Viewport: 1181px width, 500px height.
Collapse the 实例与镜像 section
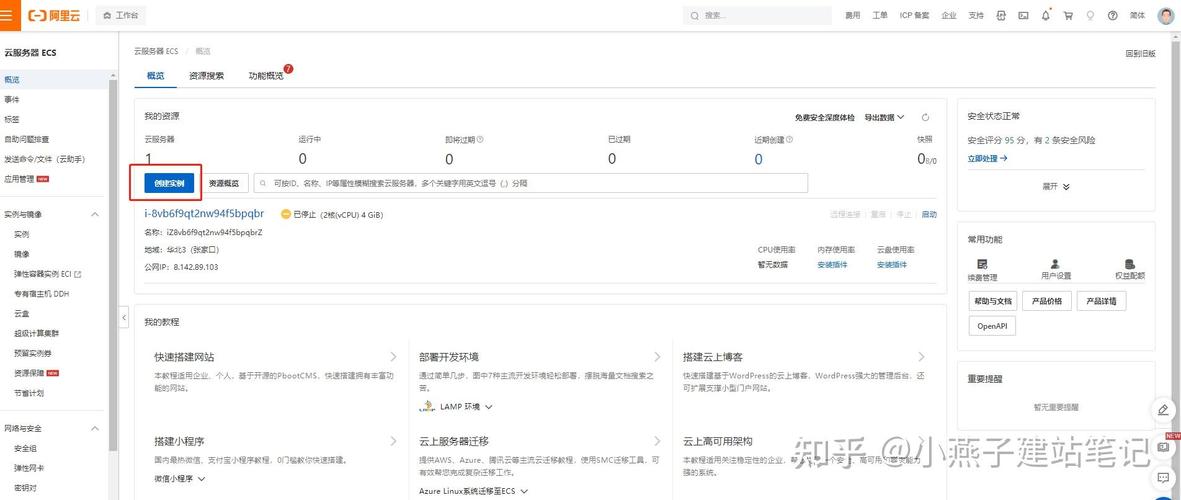[95, 215]
